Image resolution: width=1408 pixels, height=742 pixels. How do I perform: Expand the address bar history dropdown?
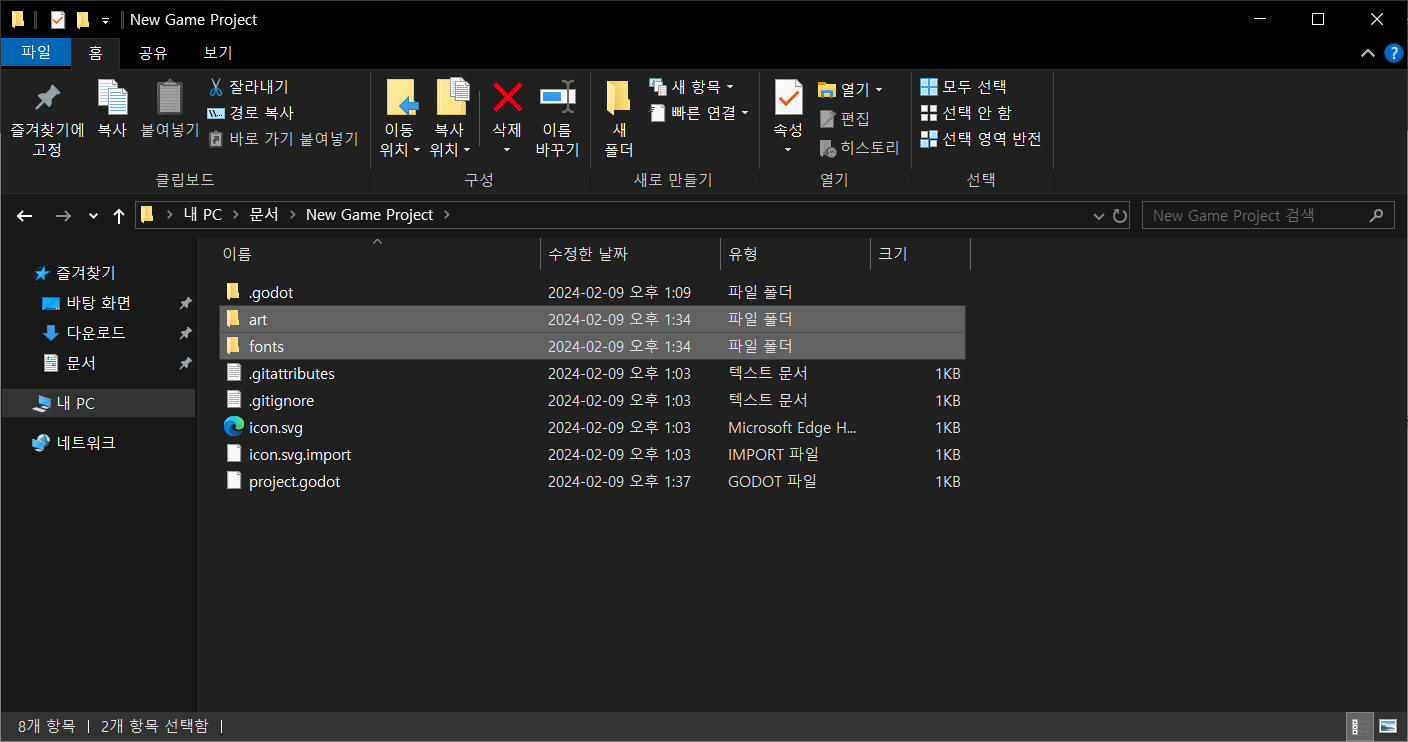click(1098, 215)
